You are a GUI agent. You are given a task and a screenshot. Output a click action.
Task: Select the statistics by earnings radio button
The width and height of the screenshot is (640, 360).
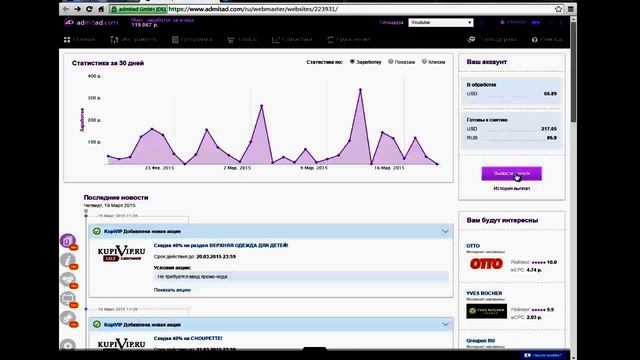tap(352, 62)
